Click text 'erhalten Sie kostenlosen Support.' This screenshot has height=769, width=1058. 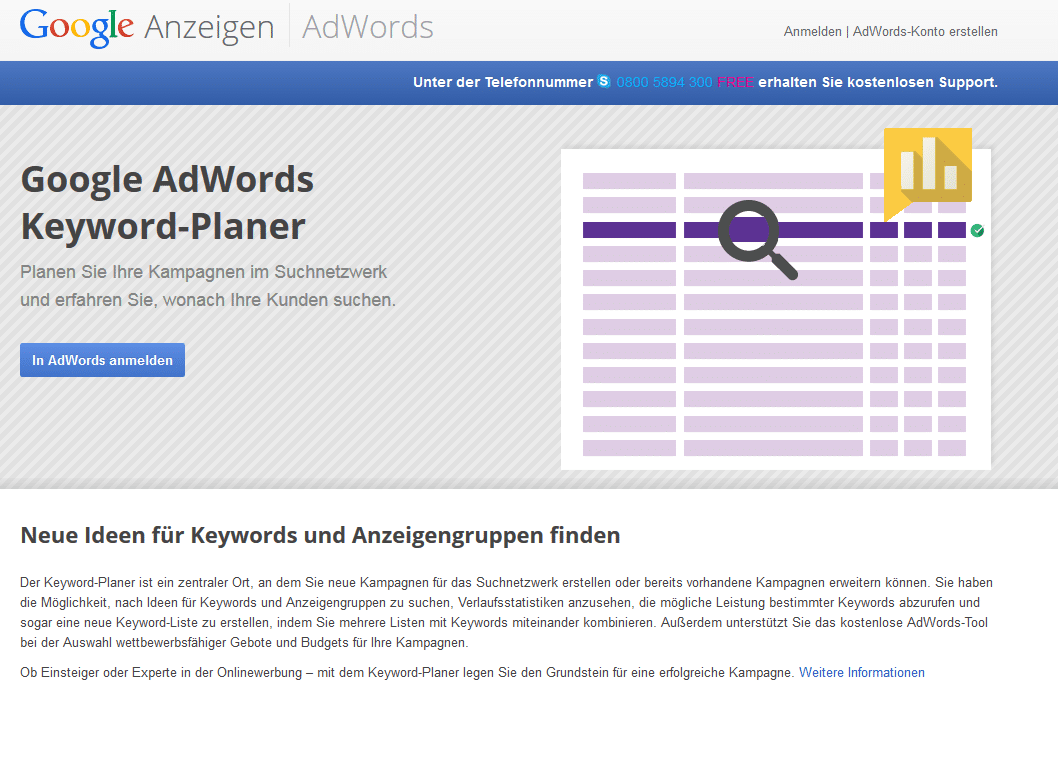coord(878,82)
